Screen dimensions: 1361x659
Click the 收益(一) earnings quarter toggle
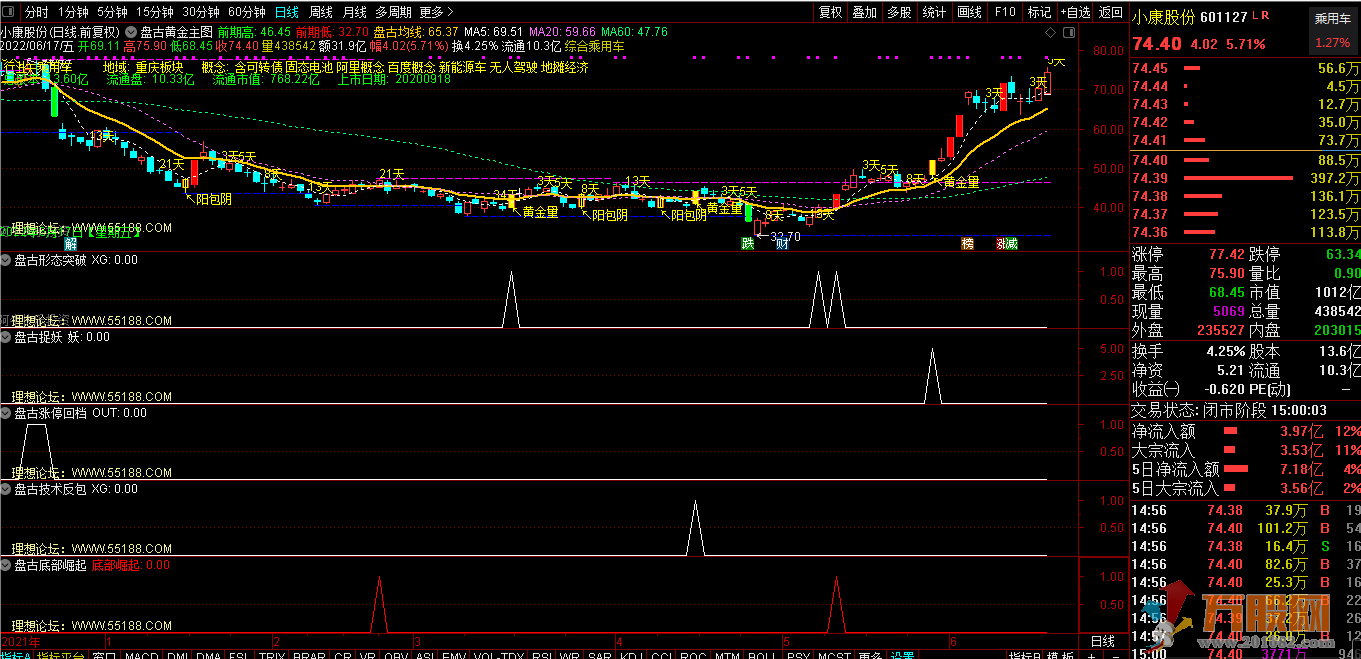tap(1155, 389)
